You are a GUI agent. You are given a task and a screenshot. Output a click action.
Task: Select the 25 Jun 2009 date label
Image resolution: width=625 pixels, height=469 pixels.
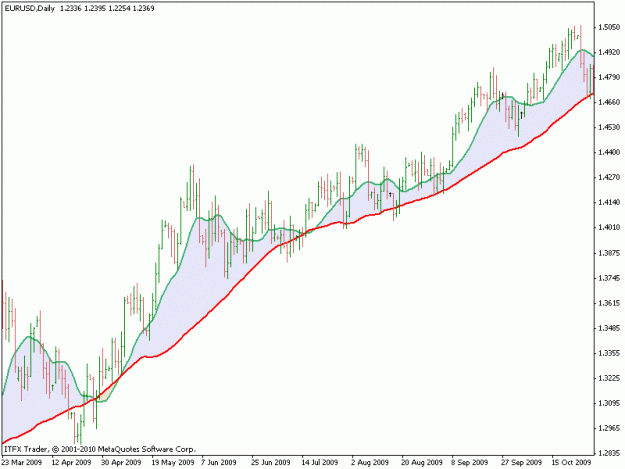click(x=271, y=463)
